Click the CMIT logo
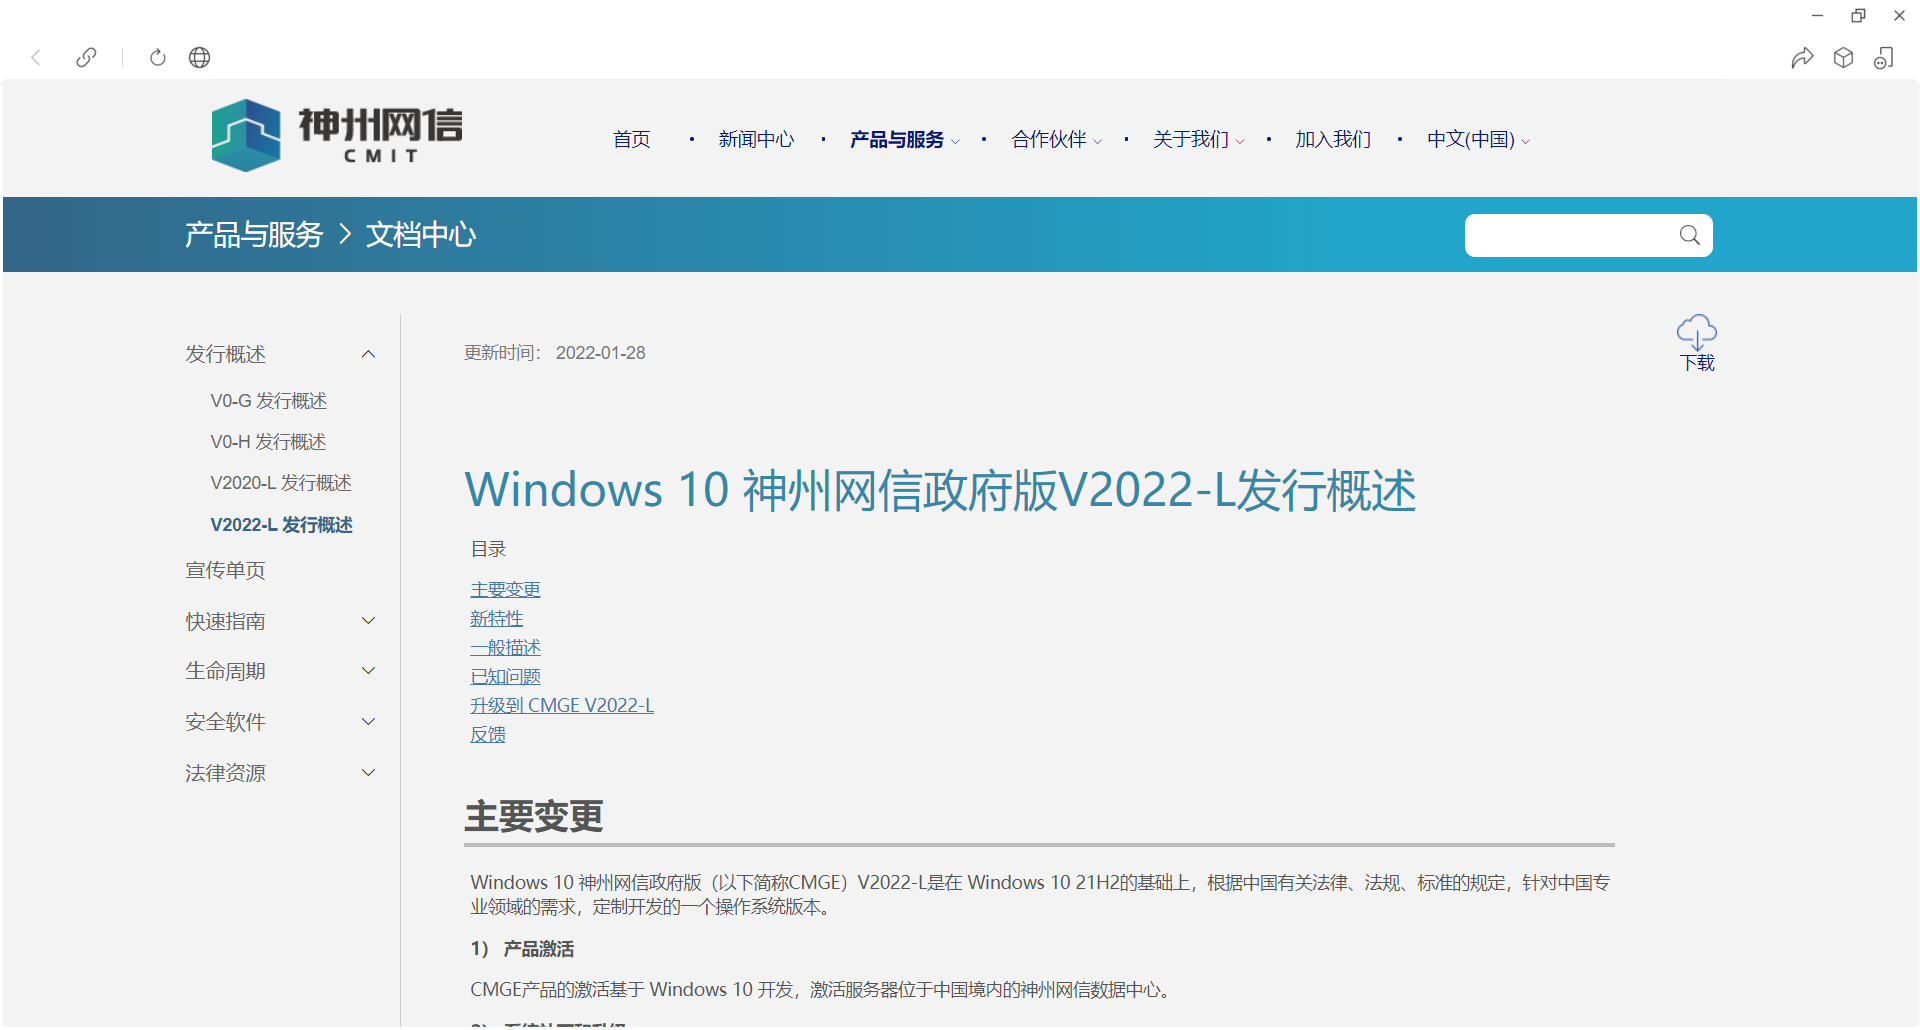This screenshot has width=1920, height=1030. [337, 135]
